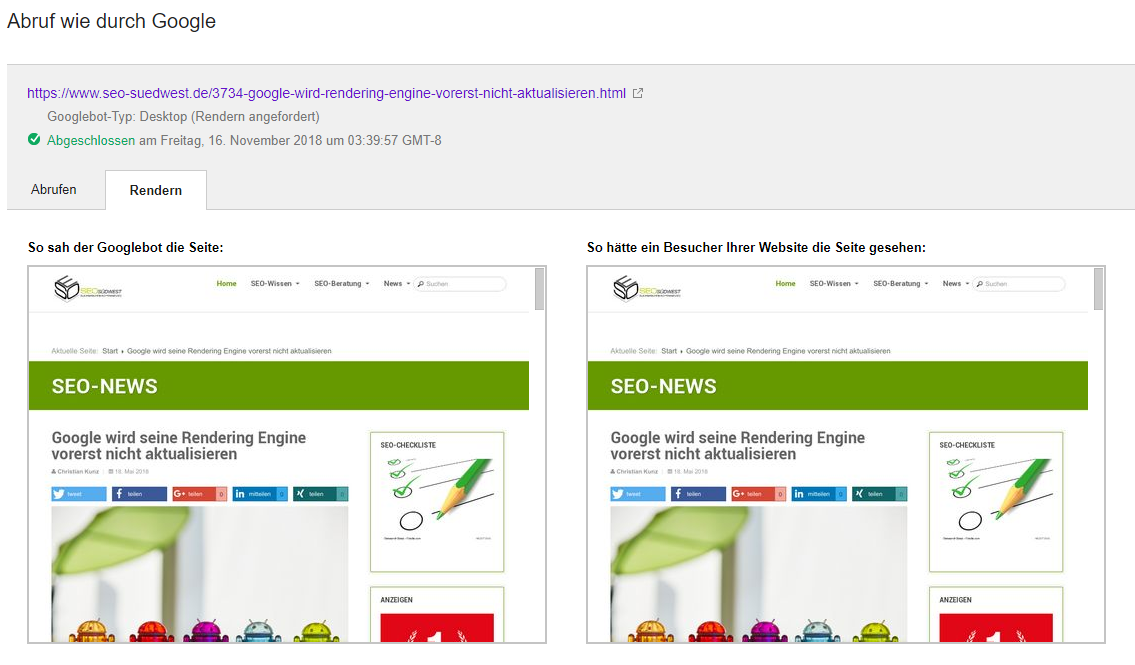
Task: Click the Twitter tweet button in Googlebot preview
Action: click(x=79, y=494)
